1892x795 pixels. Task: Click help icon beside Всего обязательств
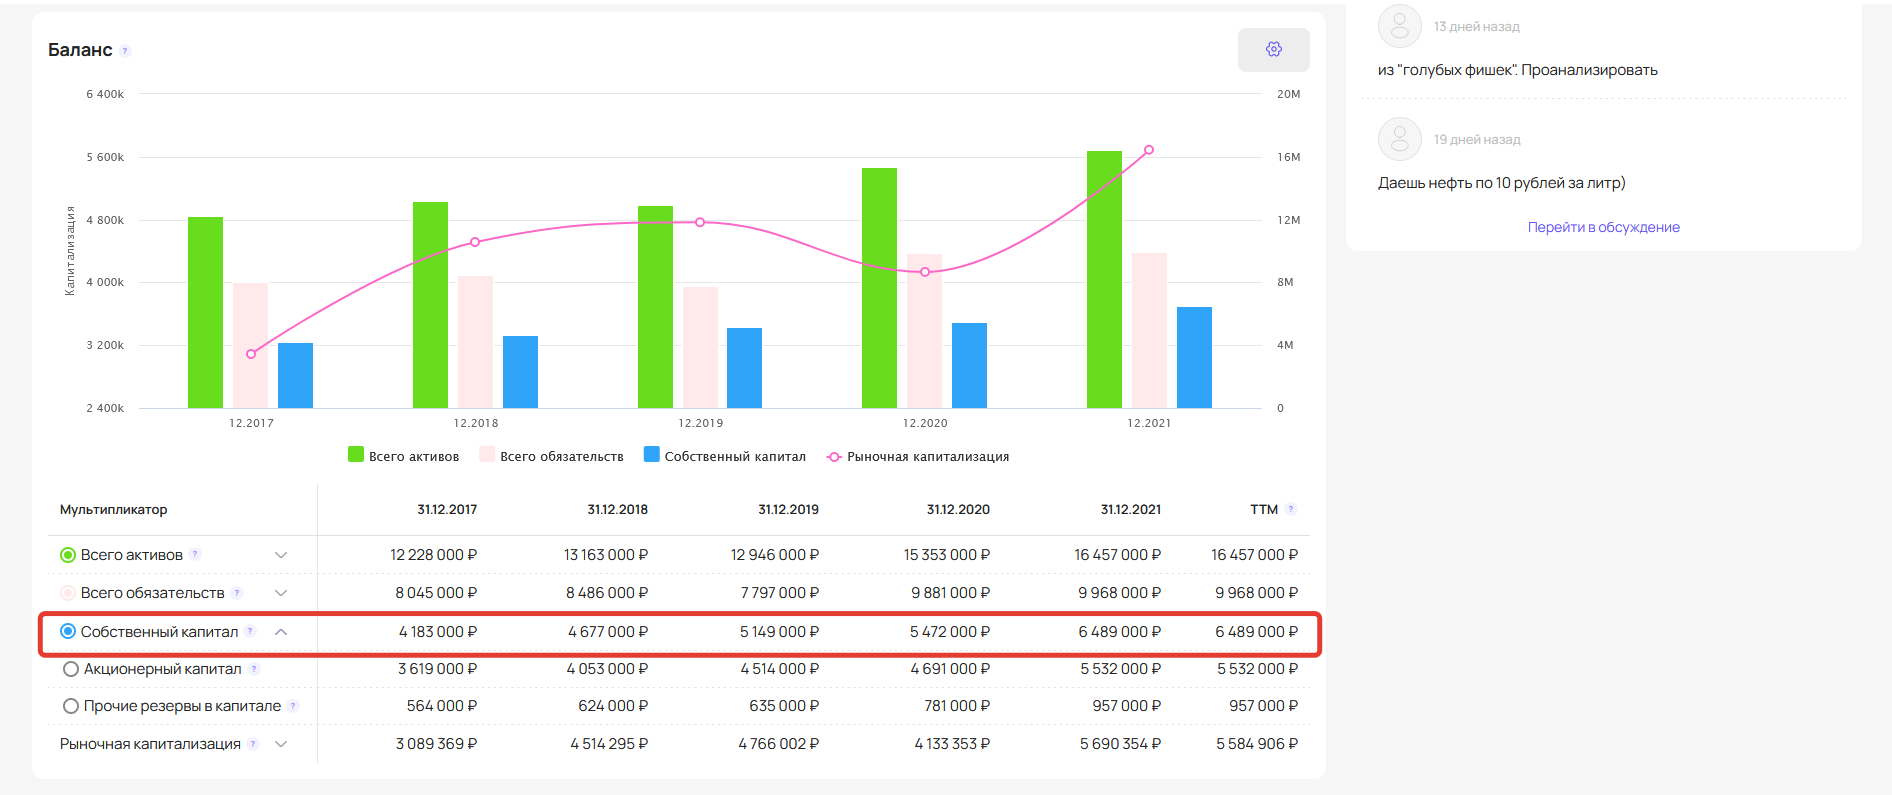click(x=237, y=593)
